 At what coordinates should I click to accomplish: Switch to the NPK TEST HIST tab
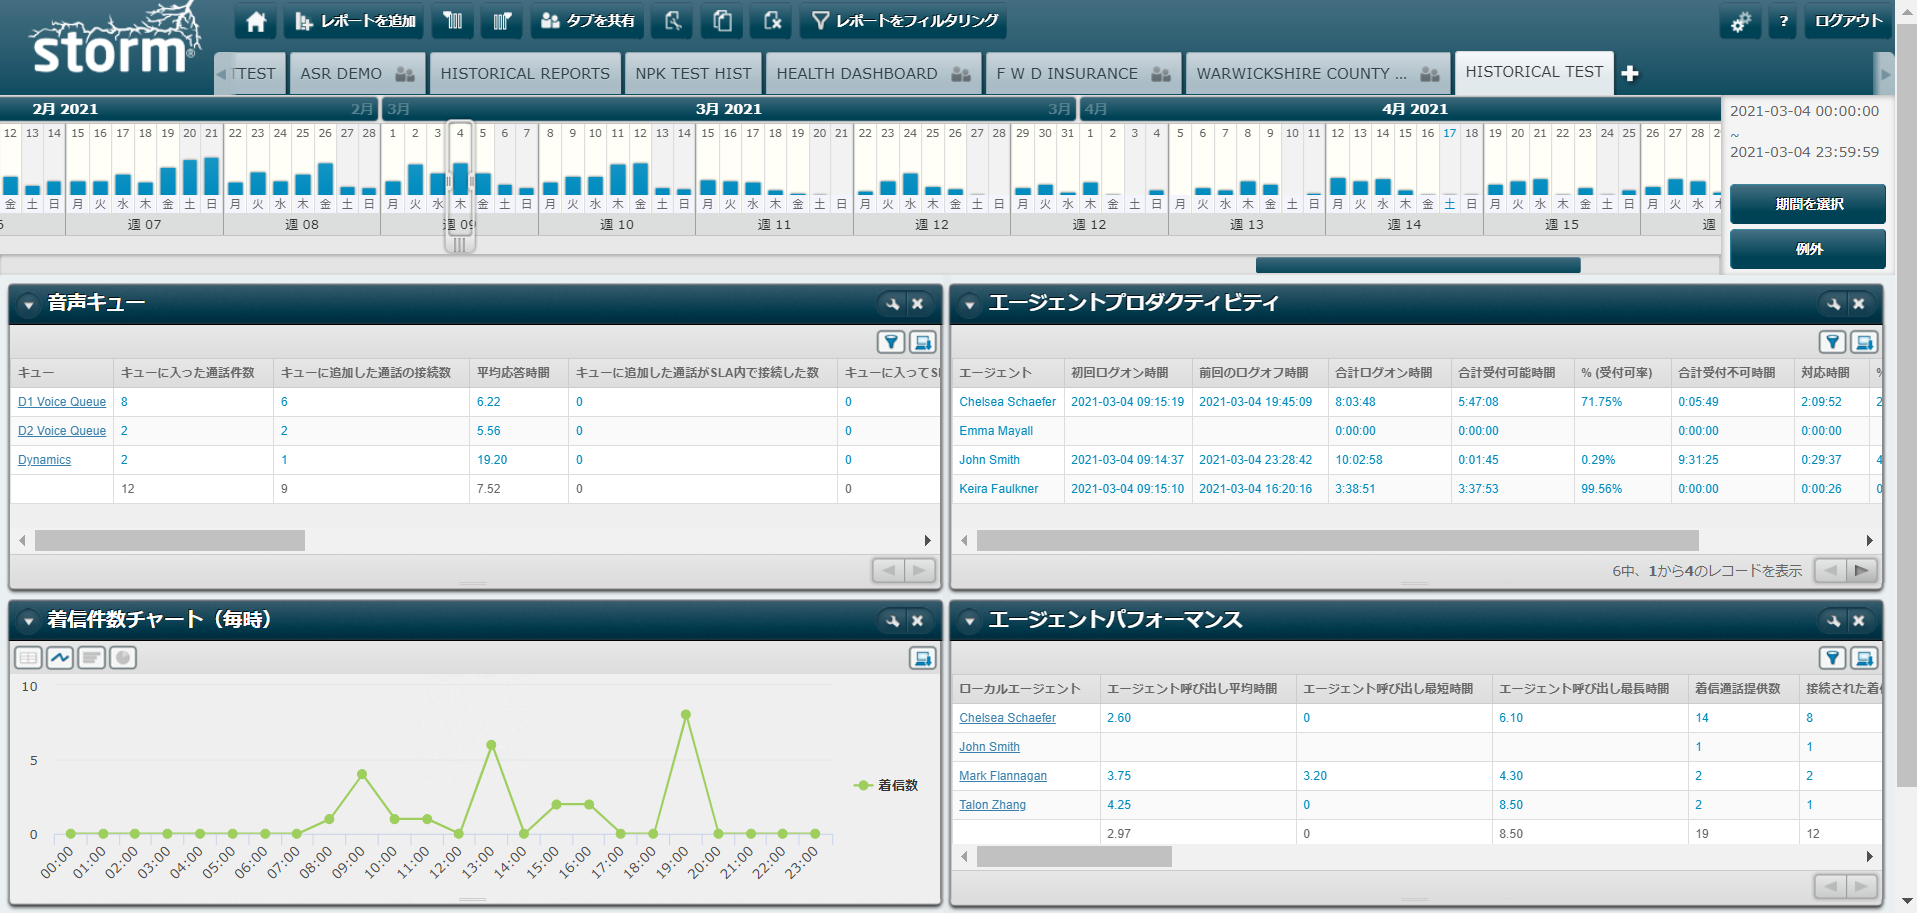coord(693,74)
